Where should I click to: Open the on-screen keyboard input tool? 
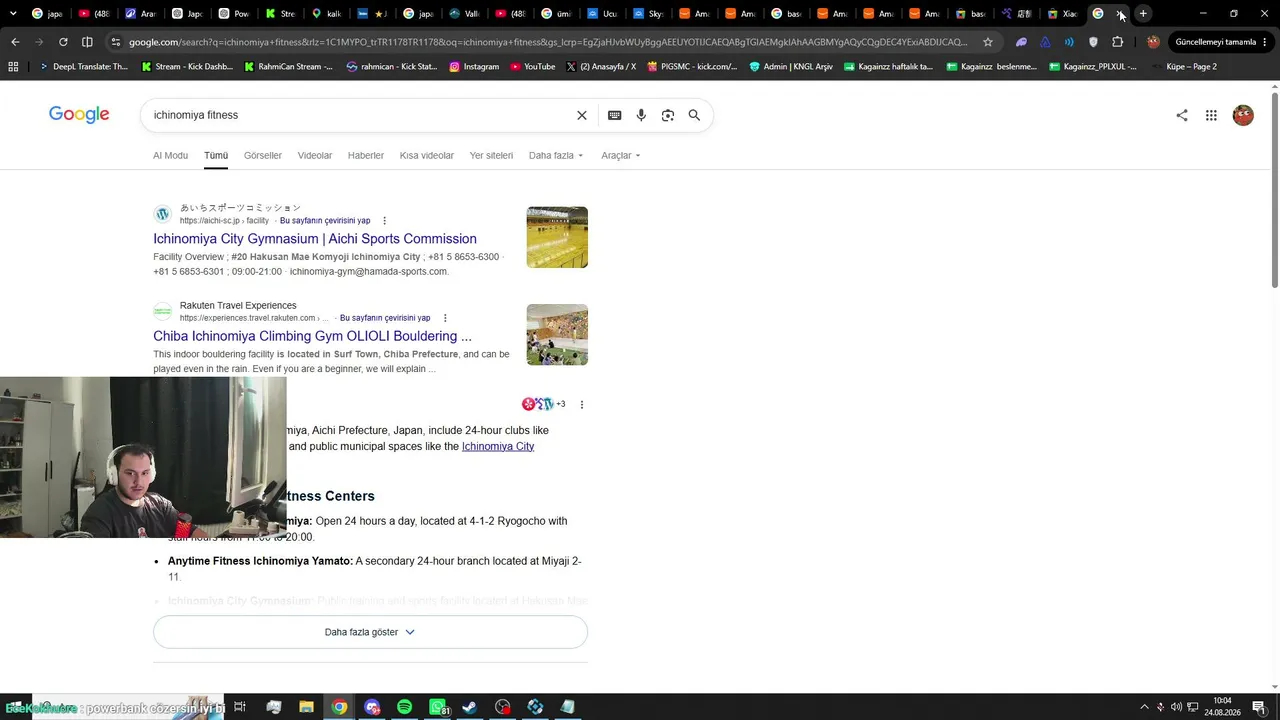pyautogui.click(x=615, y=115)
